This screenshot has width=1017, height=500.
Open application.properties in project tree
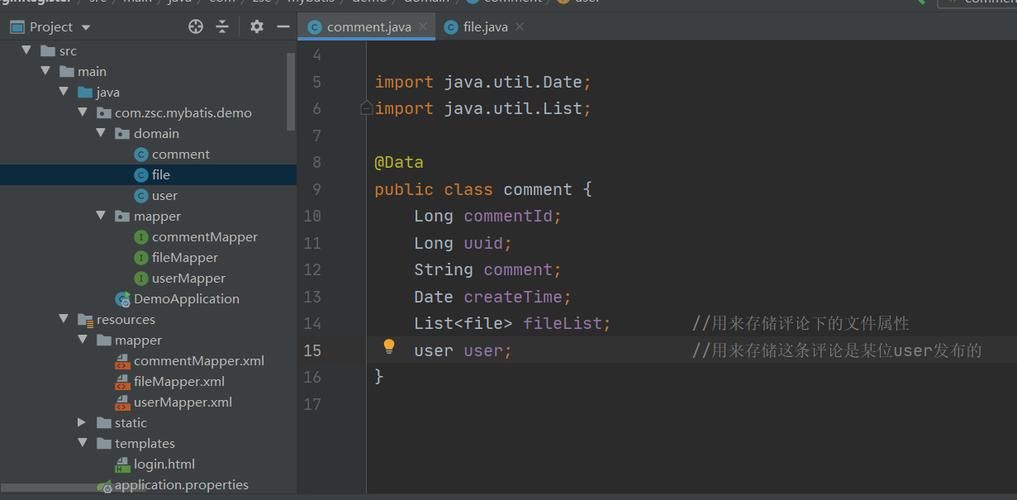181,485
